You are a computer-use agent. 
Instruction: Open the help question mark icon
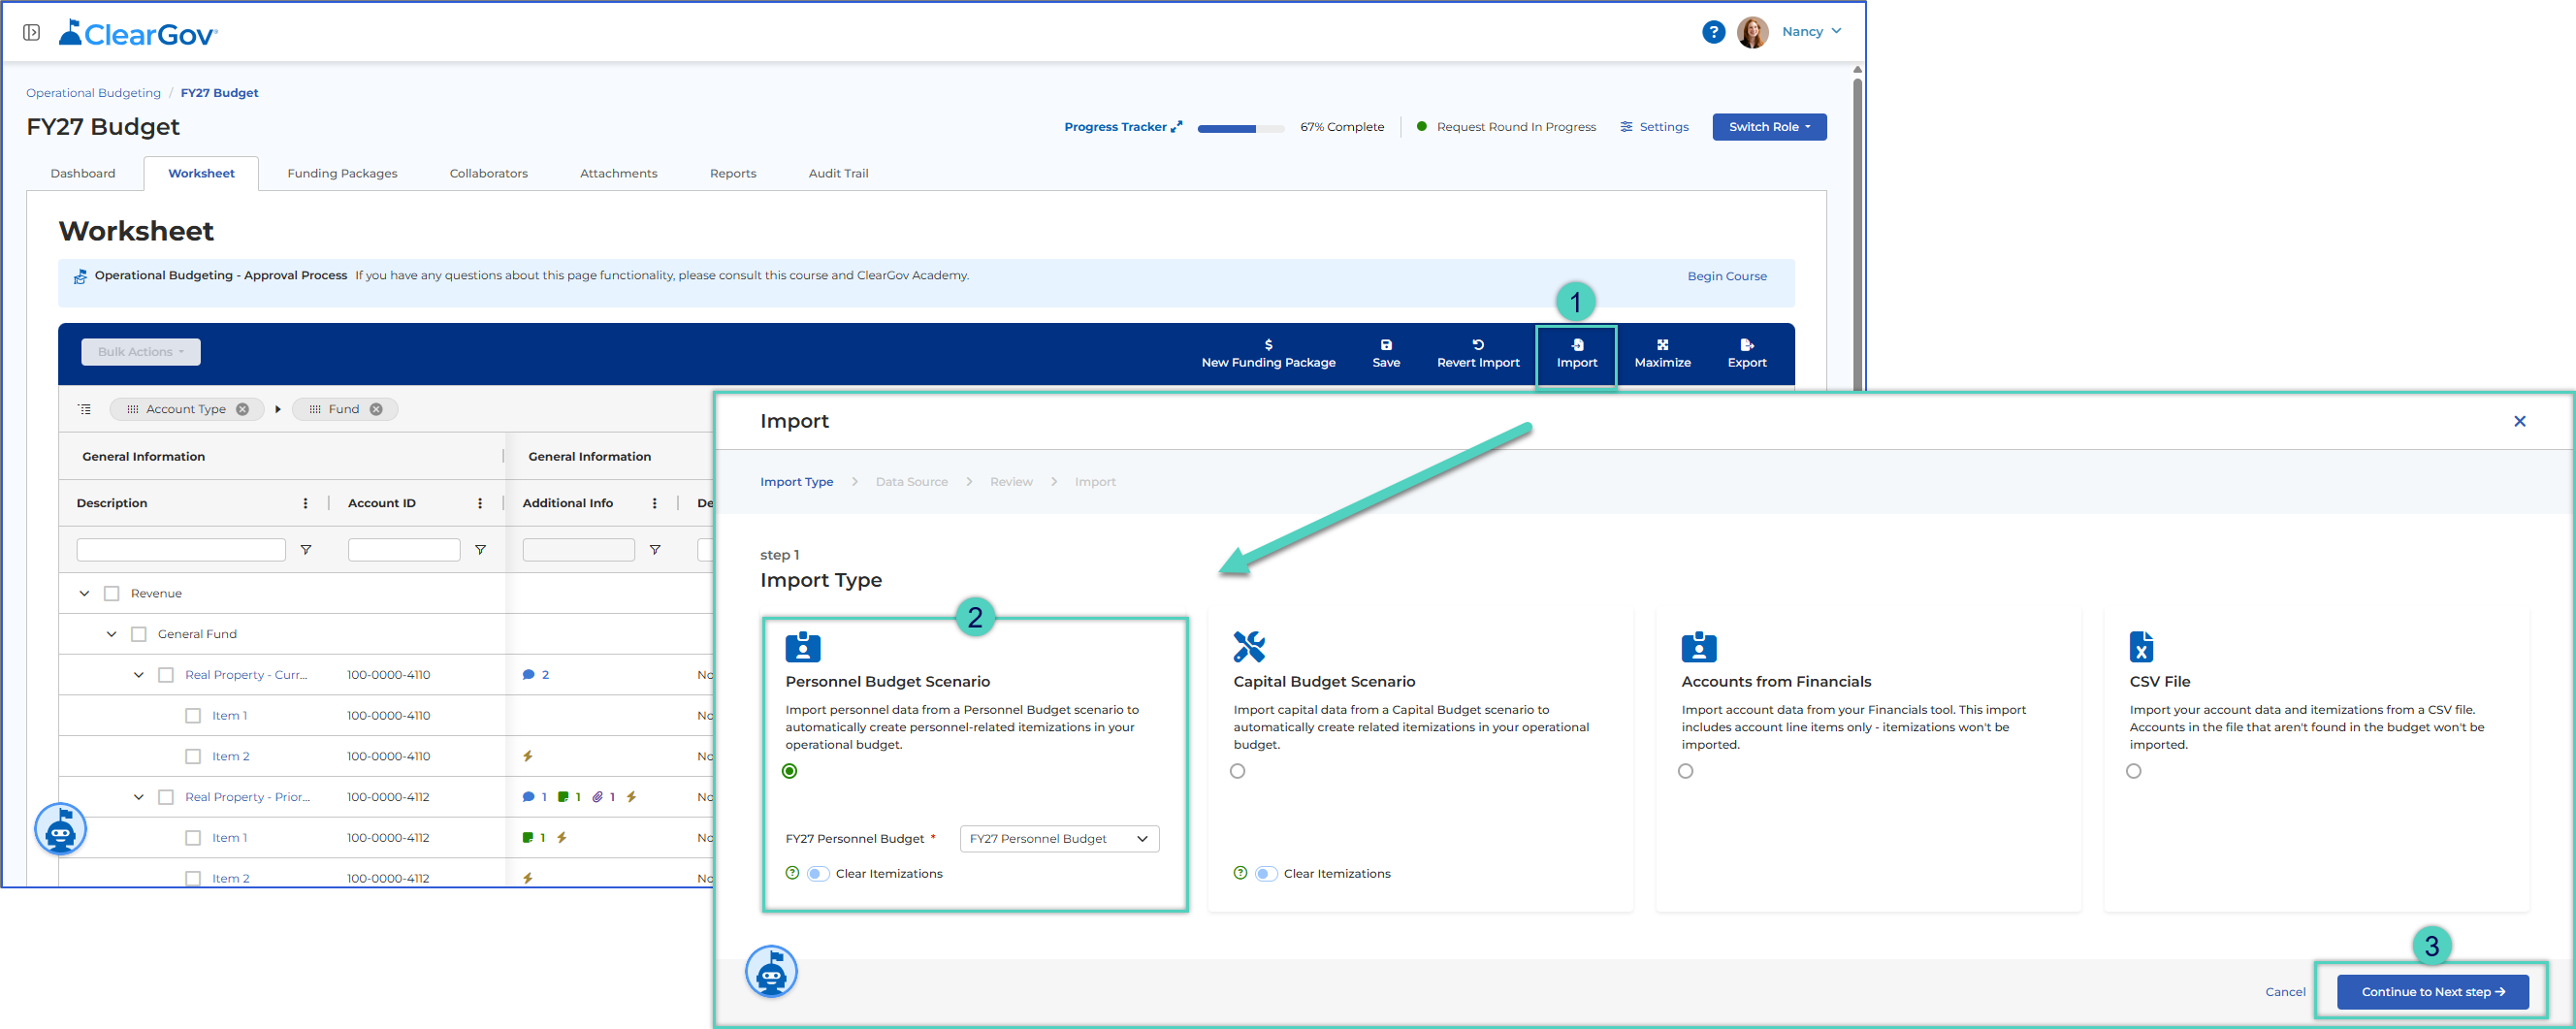click(x=1713, y=32)
